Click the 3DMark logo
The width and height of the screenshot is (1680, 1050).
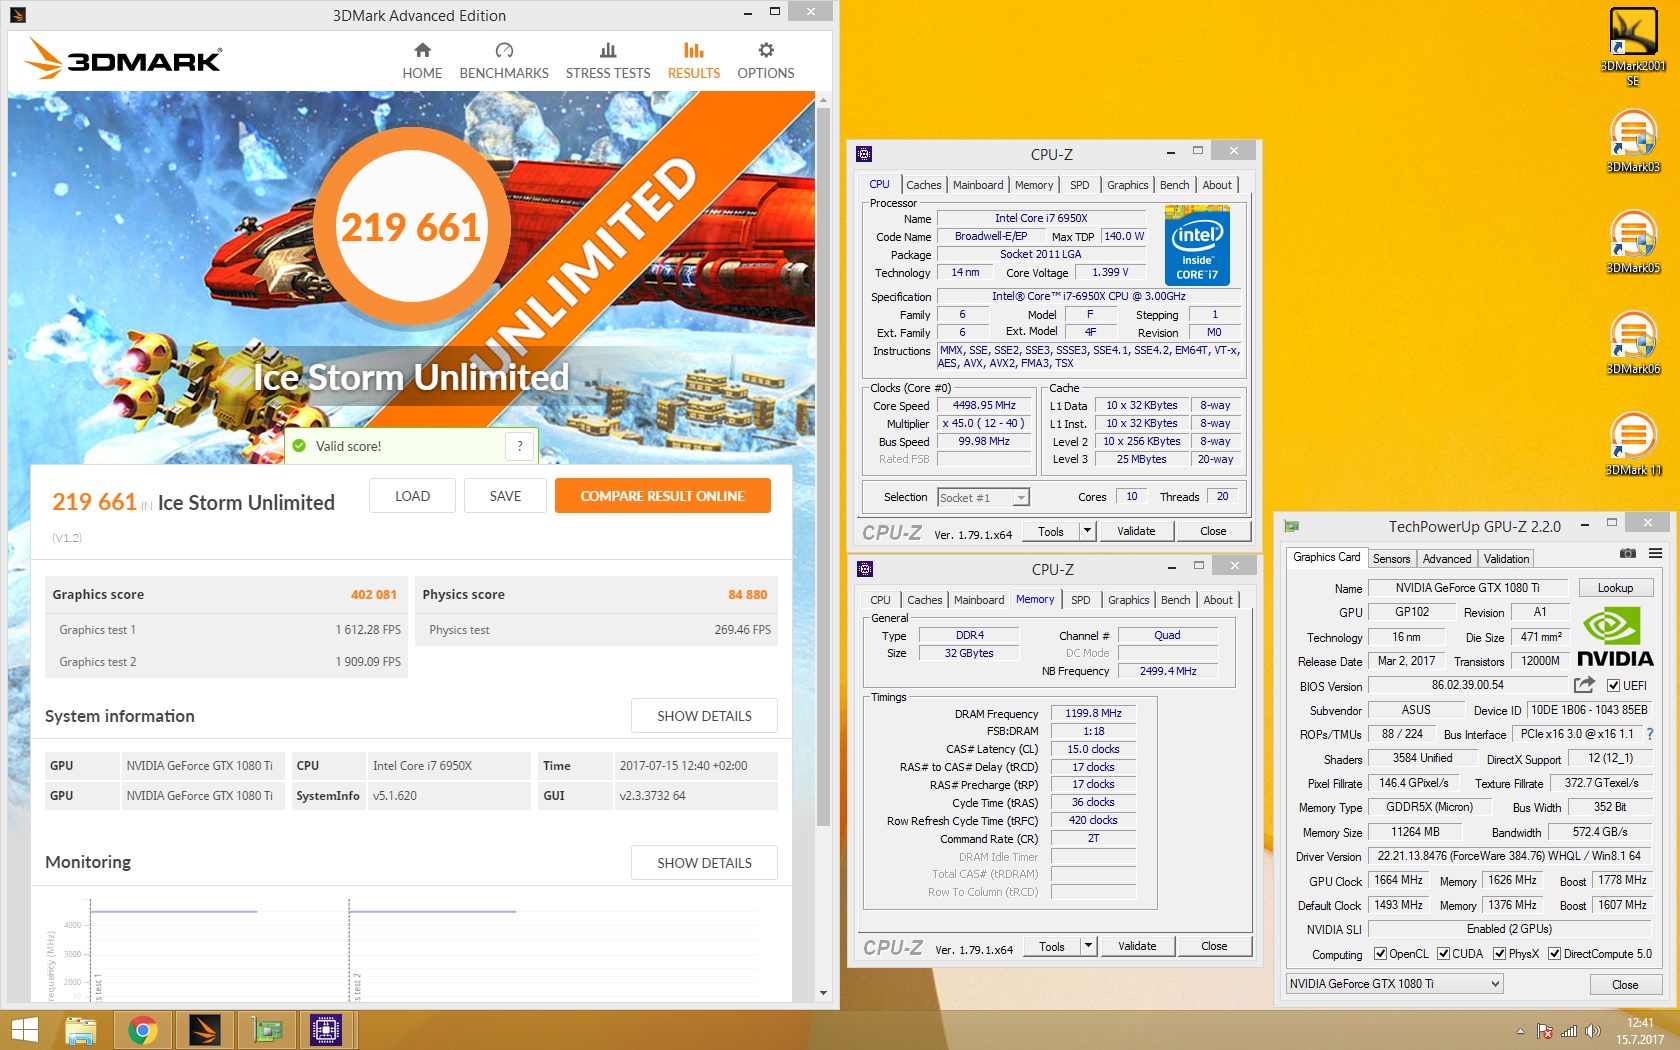pyautogui.click(x=122, y=59)
